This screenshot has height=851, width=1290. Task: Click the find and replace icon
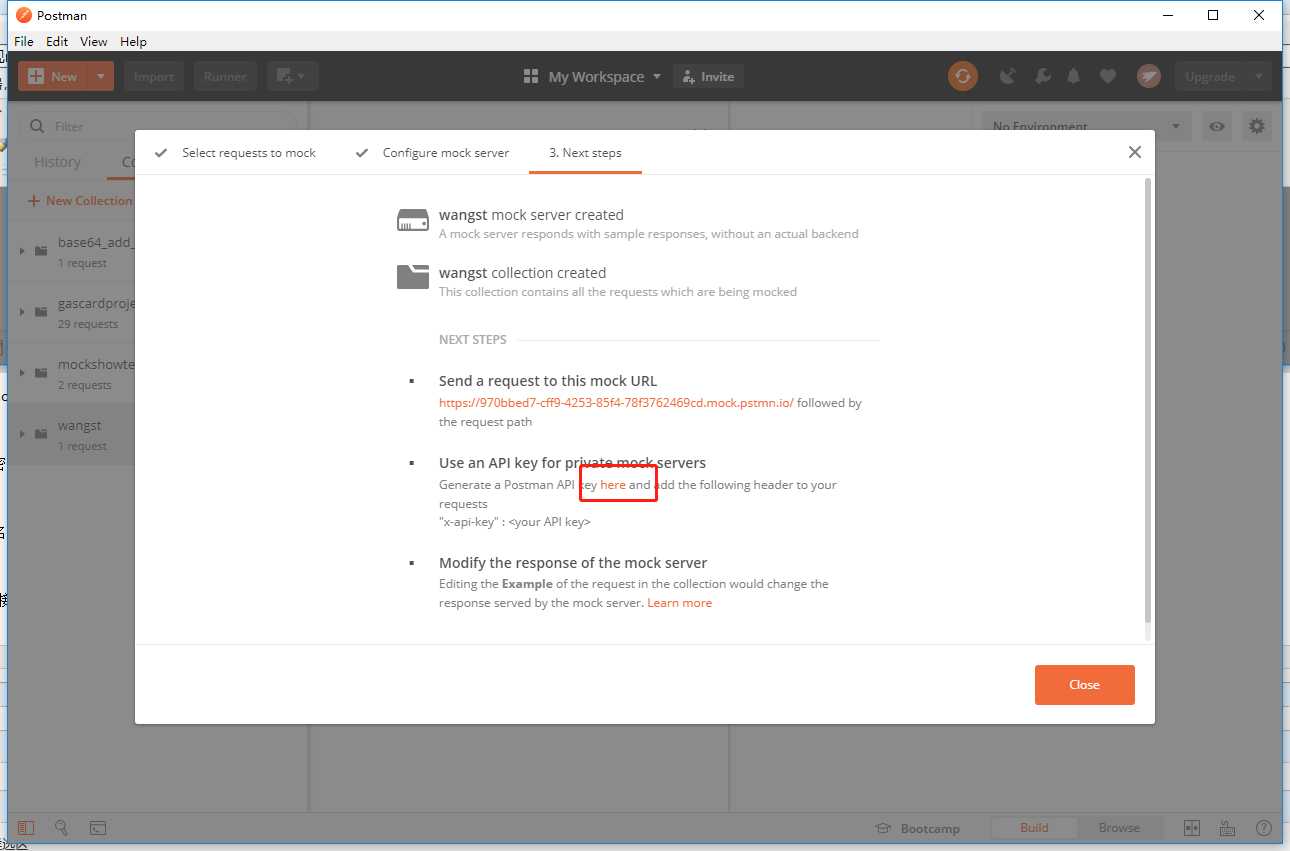tap(62, 828)
